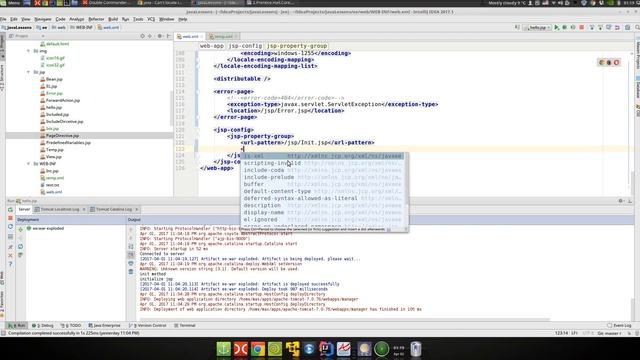Open in Opera browser icon in editor

(x=617, y=62)
